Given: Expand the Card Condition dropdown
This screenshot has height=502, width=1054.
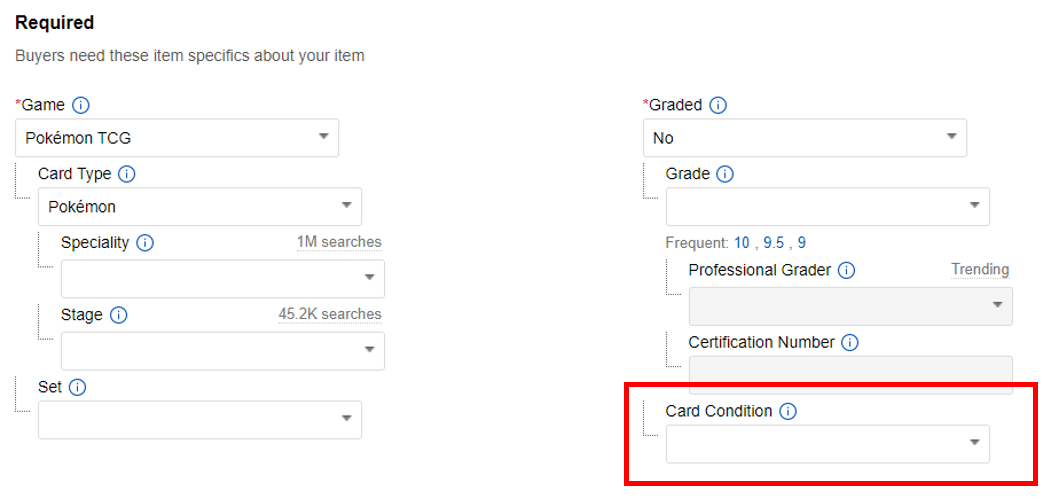Looking at the screenshot, I should (x=827, y=444).
